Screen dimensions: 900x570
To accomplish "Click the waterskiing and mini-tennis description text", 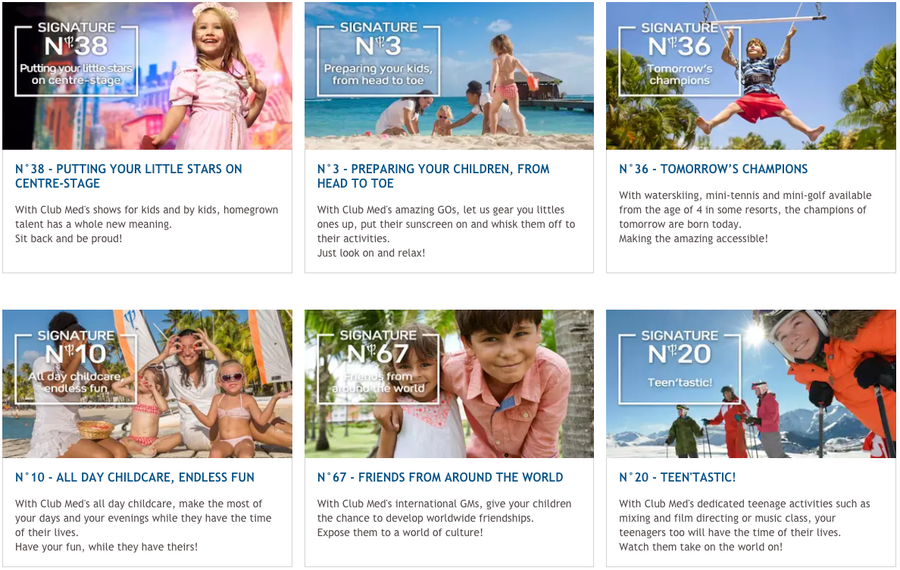I will pos(745,217).
